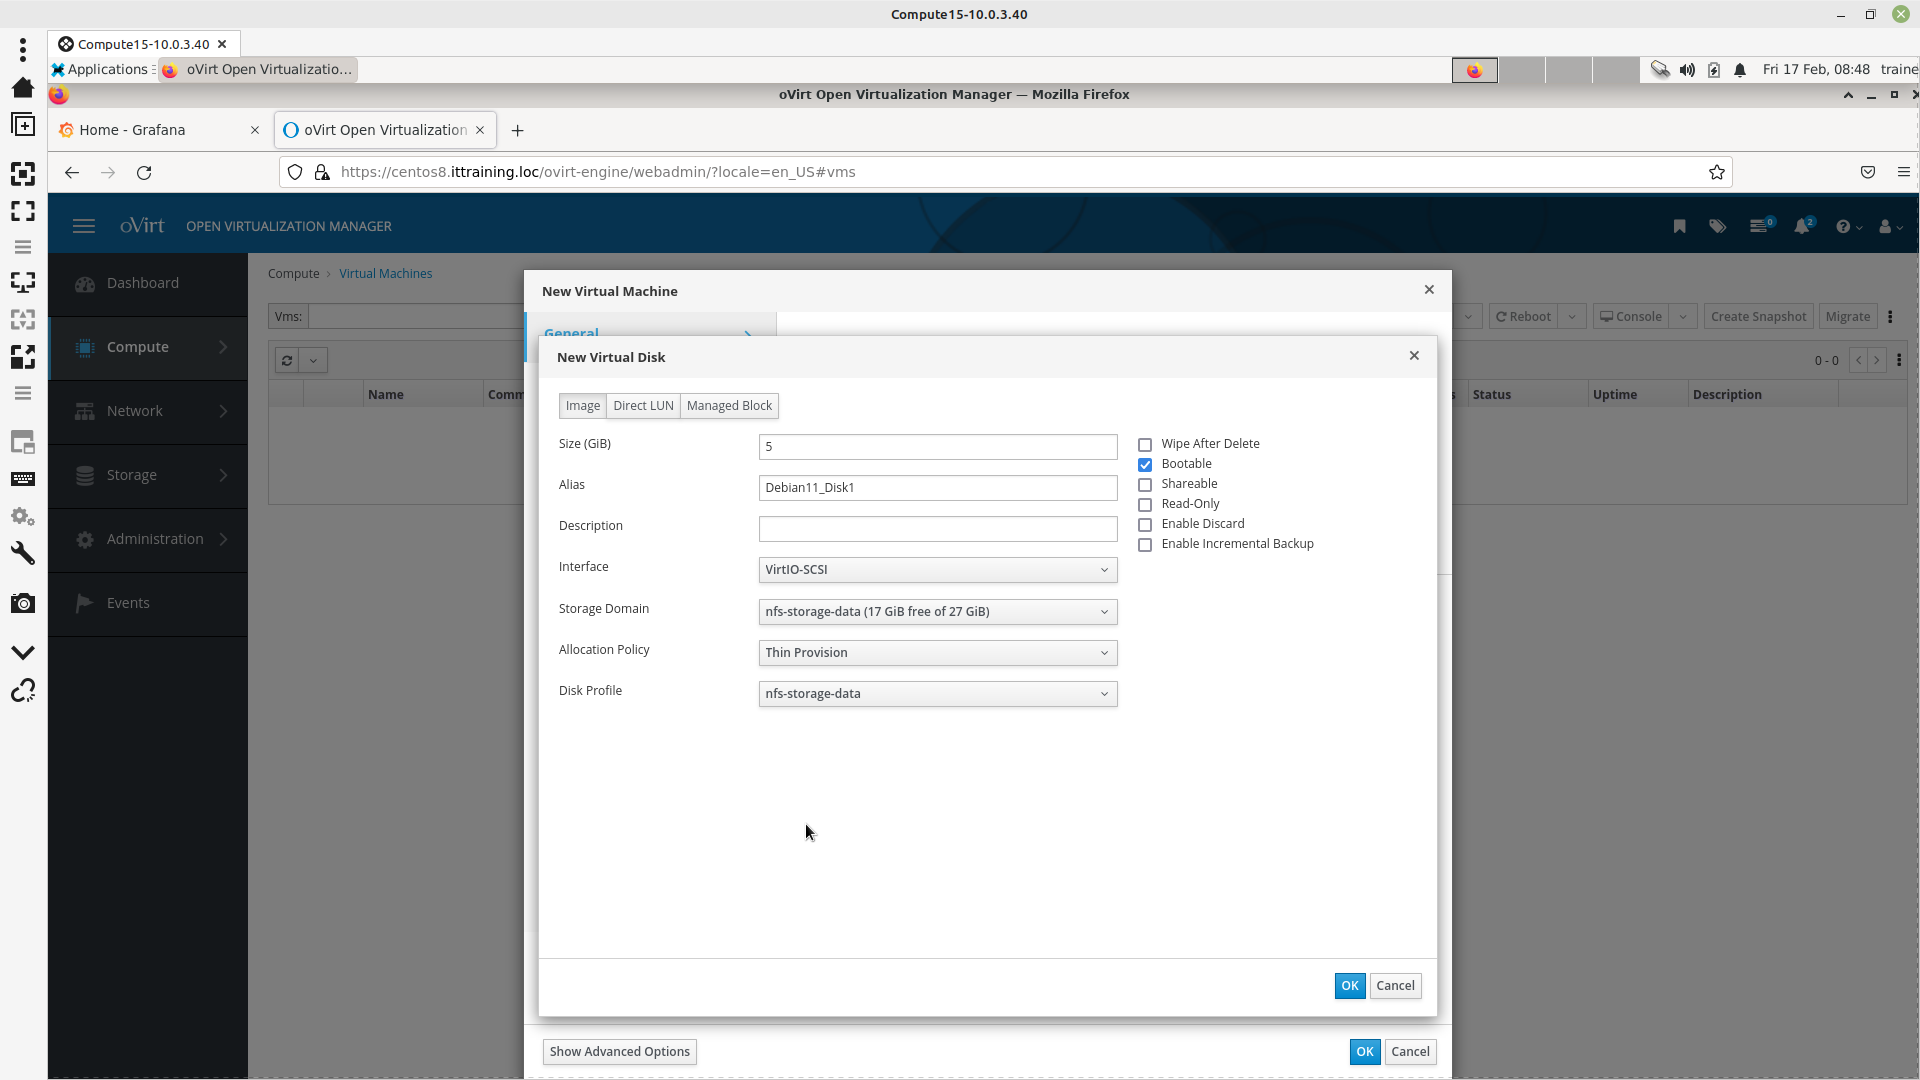Switch to the Direct LUN tab
Image resolution: width=1920 pixels, height=1080 pixels.
(x=643, y=406)
